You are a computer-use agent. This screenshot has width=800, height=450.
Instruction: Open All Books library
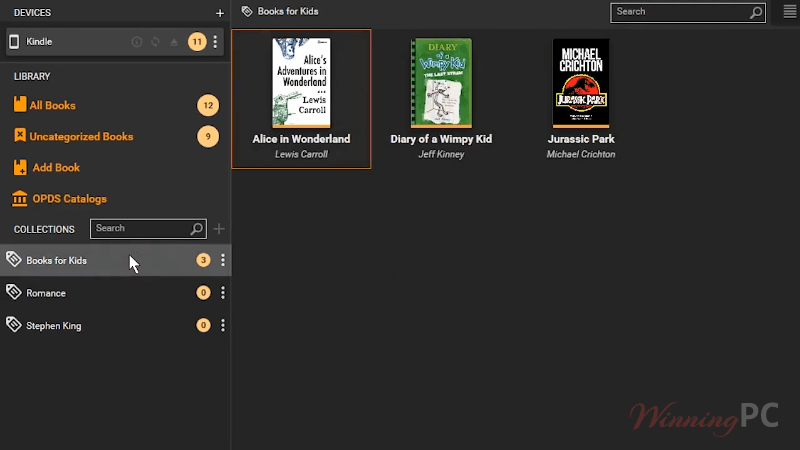coord(53,106)
